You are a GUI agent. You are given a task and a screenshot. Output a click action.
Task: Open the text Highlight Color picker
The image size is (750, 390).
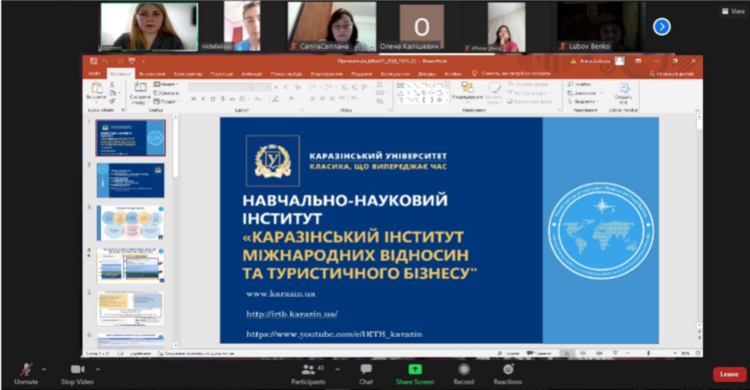pos(276,99)
